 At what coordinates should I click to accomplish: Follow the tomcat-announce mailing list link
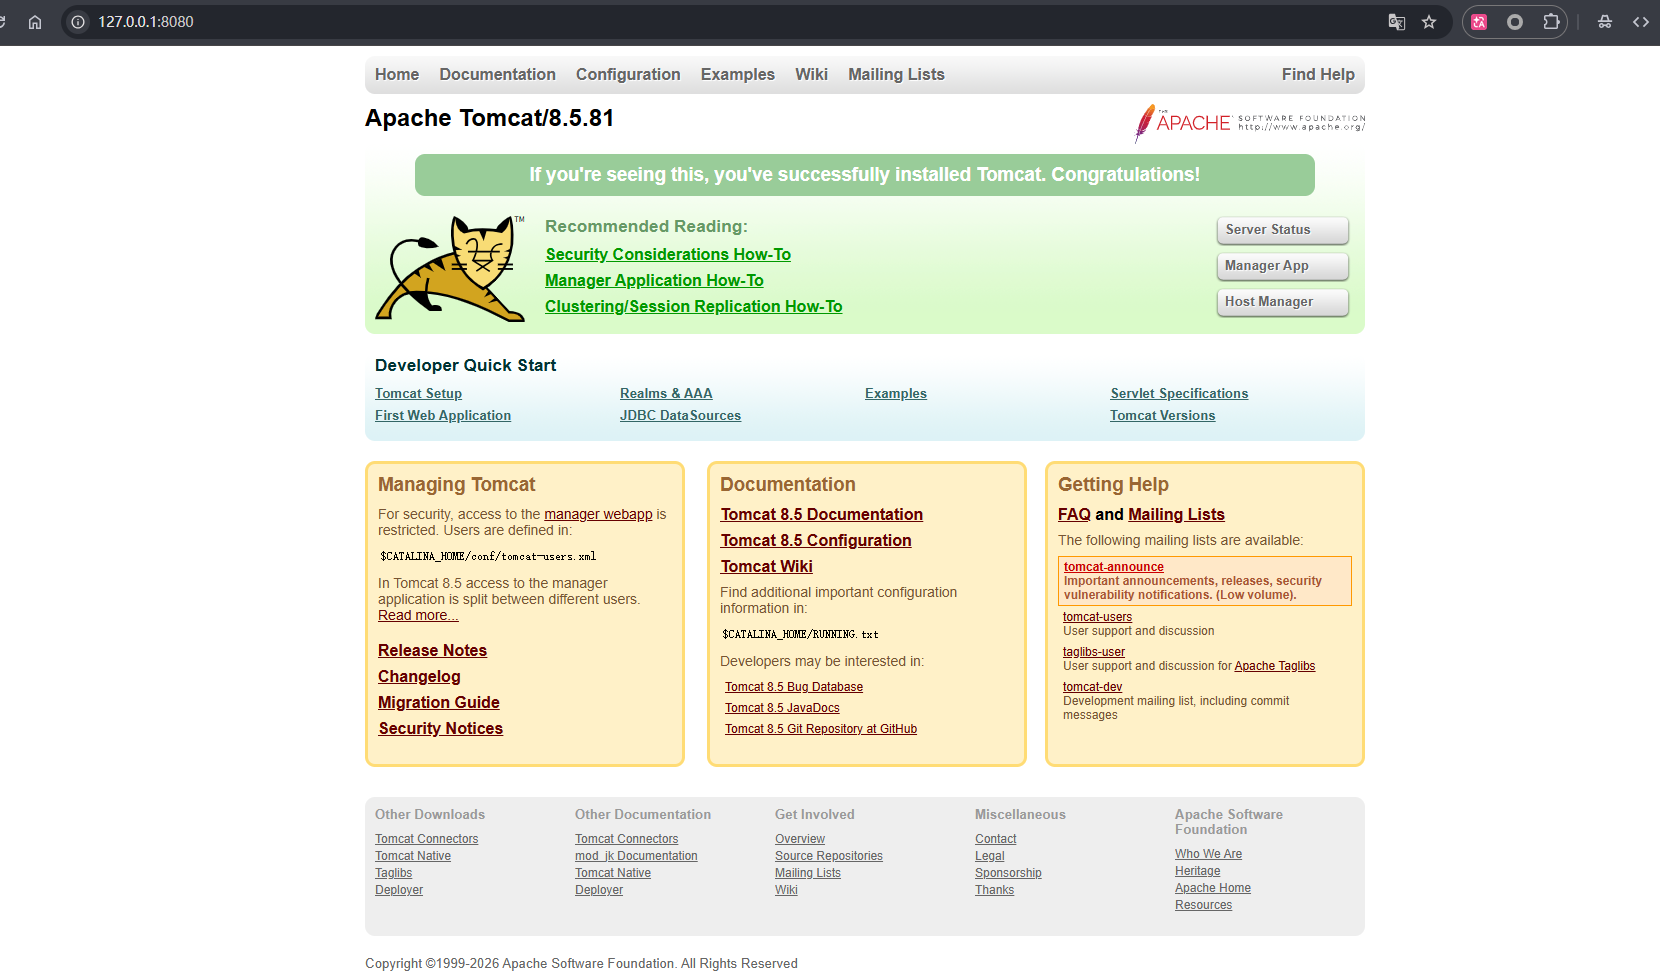tap(1113, 567)
